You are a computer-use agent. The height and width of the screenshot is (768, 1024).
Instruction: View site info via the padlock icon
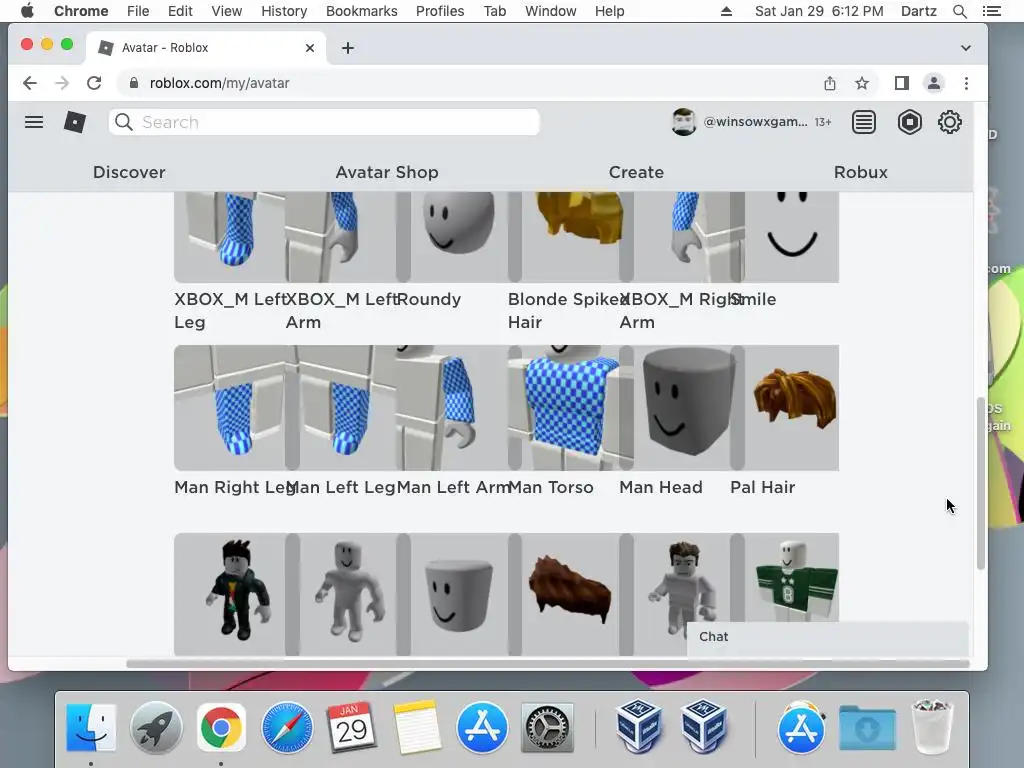(134, 83)
